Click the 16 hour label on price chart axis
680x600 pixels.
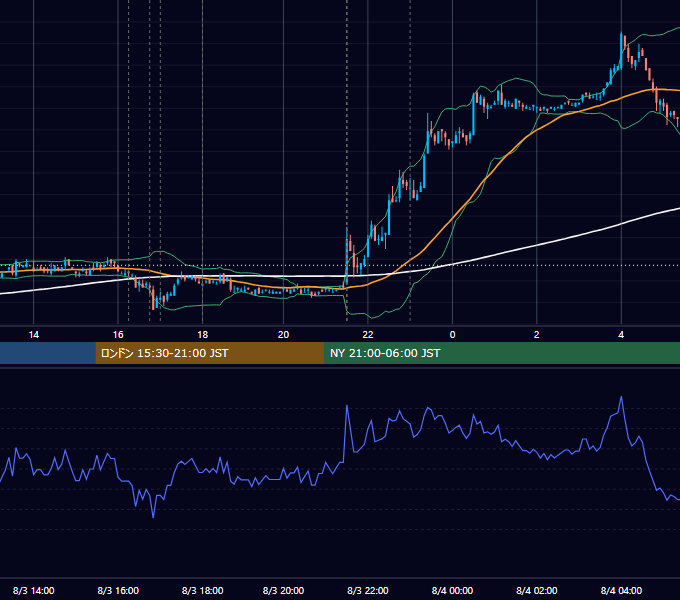click(x=118, y=335)
